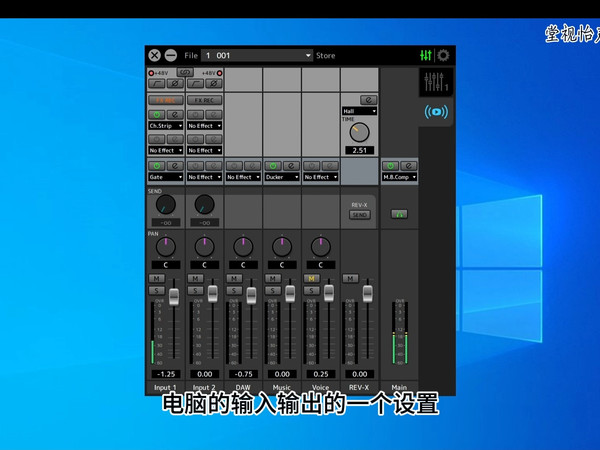The image size is (600, 450).
Task: Toggle the Gate effect power button
Action: (157, 166)
